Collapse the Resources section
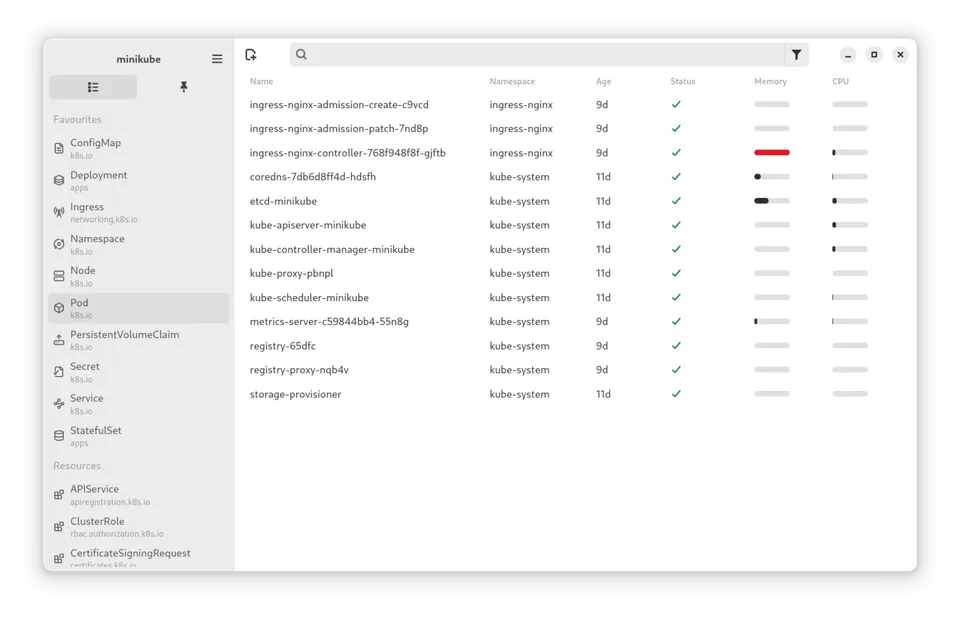The height and width of the screenshot is (619, 960). coord(78,466)
